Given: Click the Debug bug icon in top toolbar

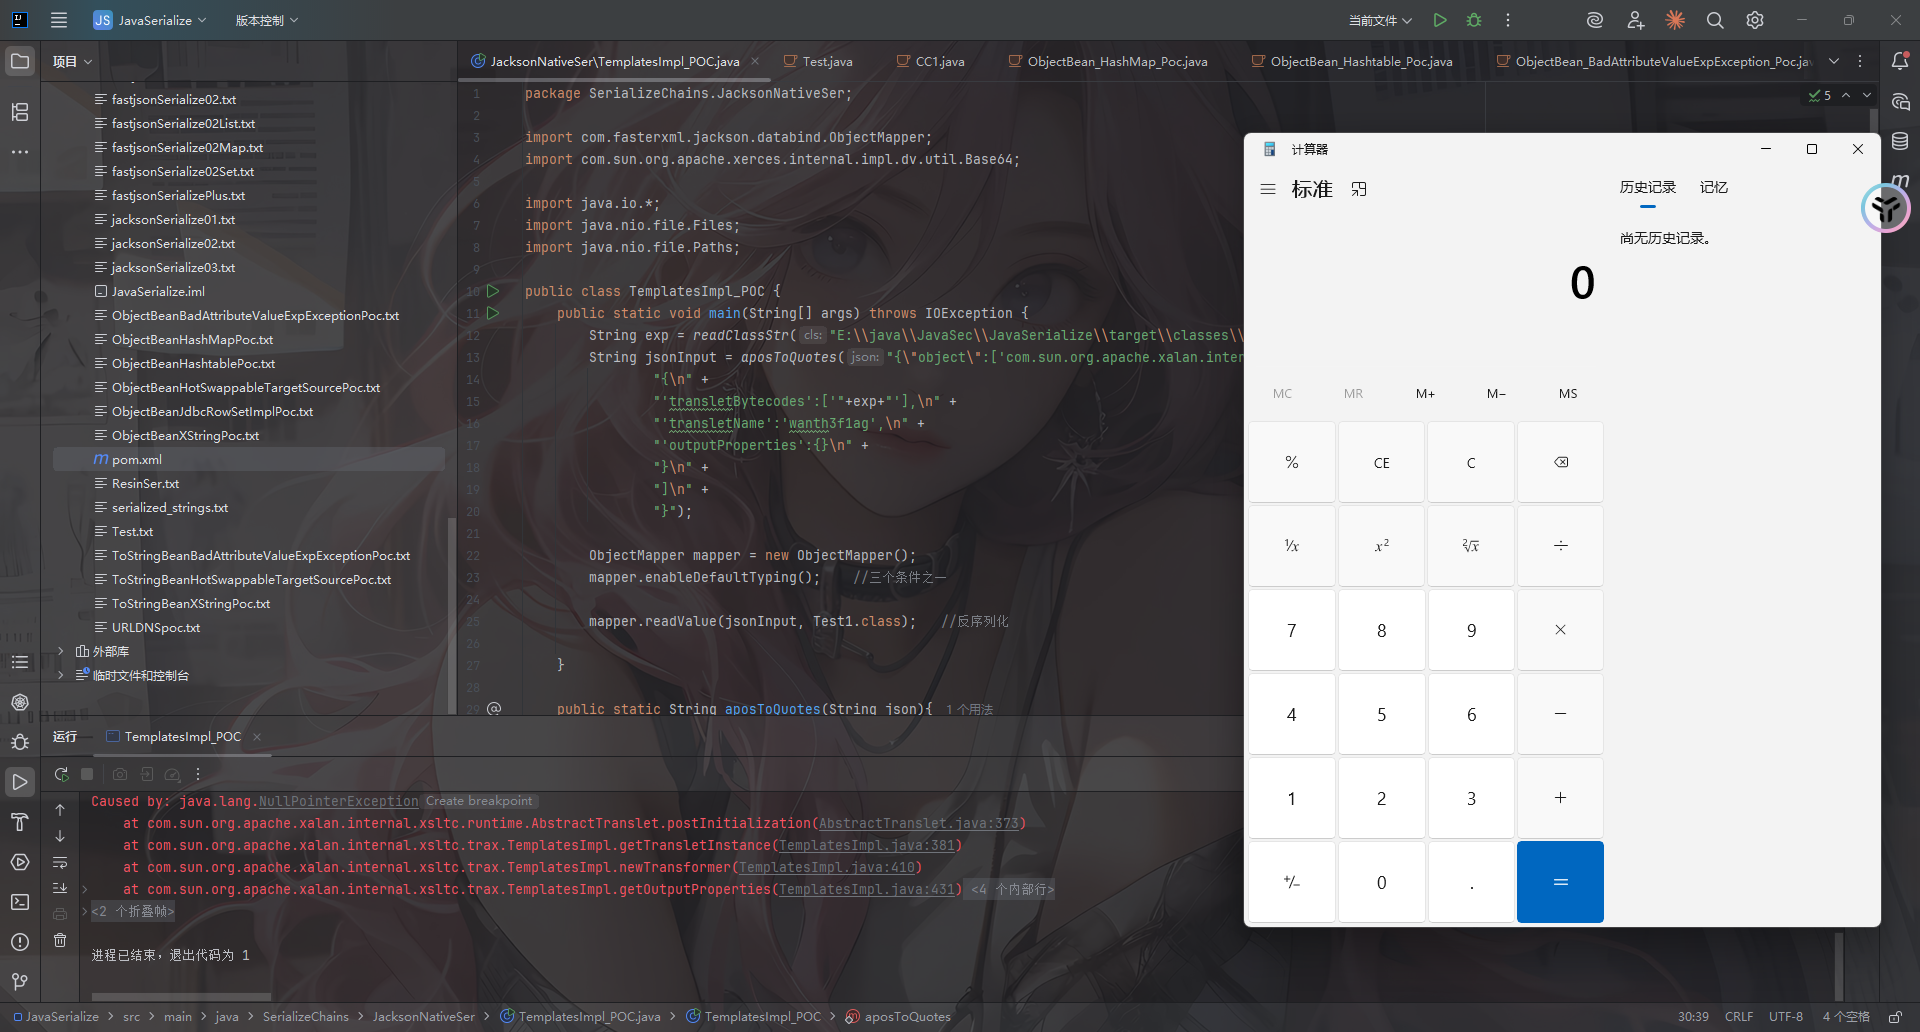Looking at the screenshot, I should pos(1474,20).
